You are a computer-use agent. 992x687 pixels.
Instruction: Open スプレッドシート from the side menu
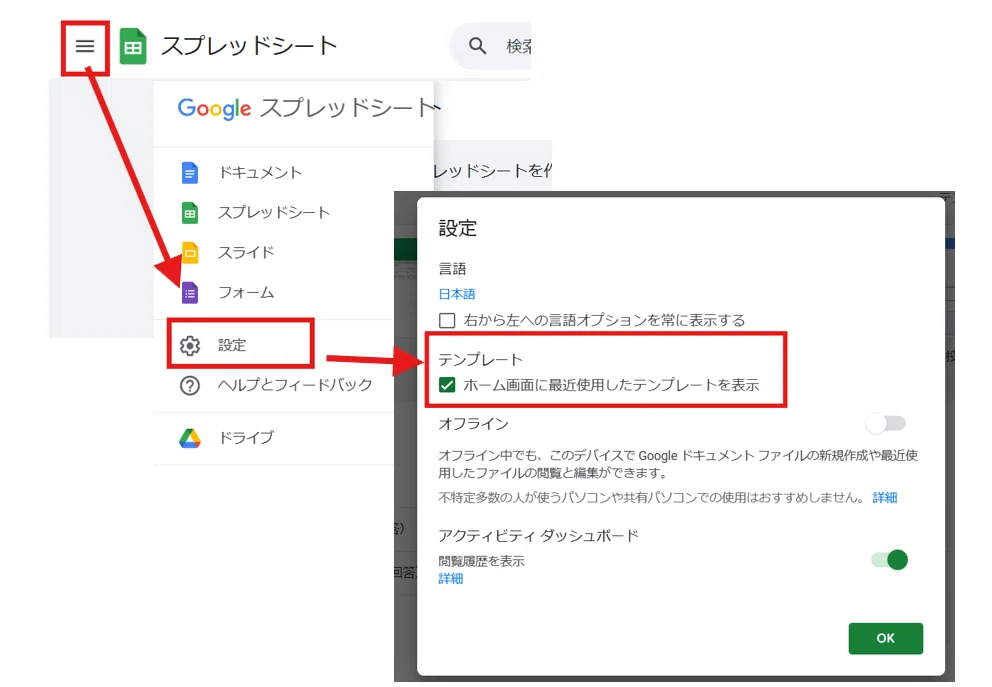[274, 213]
